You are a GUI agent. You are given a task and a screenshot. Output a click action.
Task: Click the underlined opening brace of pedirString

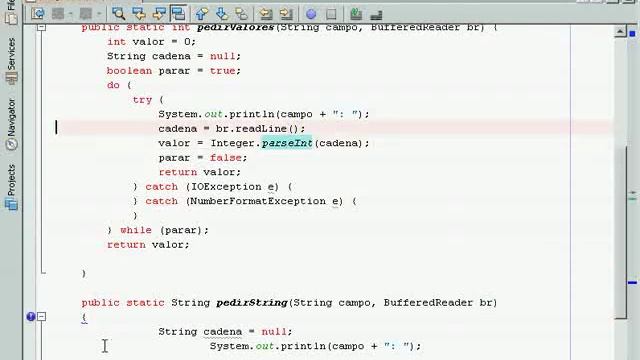(84, 318)
